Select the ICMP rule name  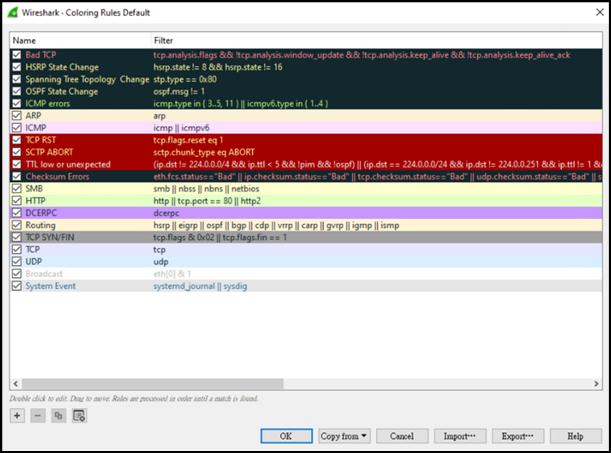36,128
